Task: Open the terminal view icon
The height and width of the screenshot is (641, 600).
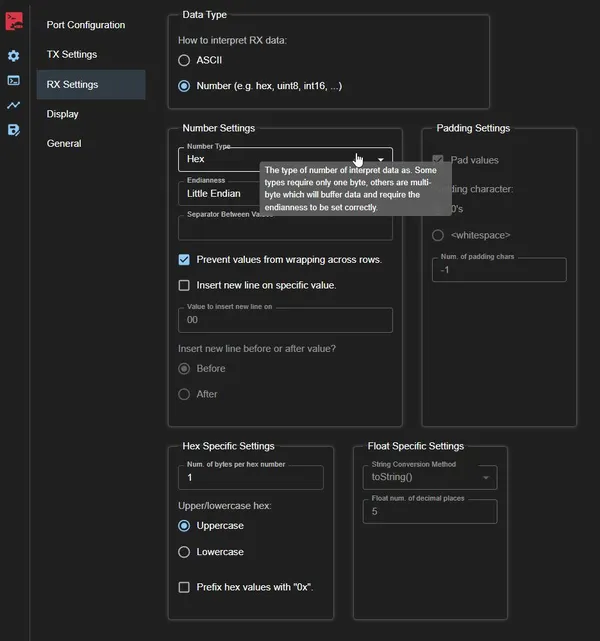Action: [13, 80]
